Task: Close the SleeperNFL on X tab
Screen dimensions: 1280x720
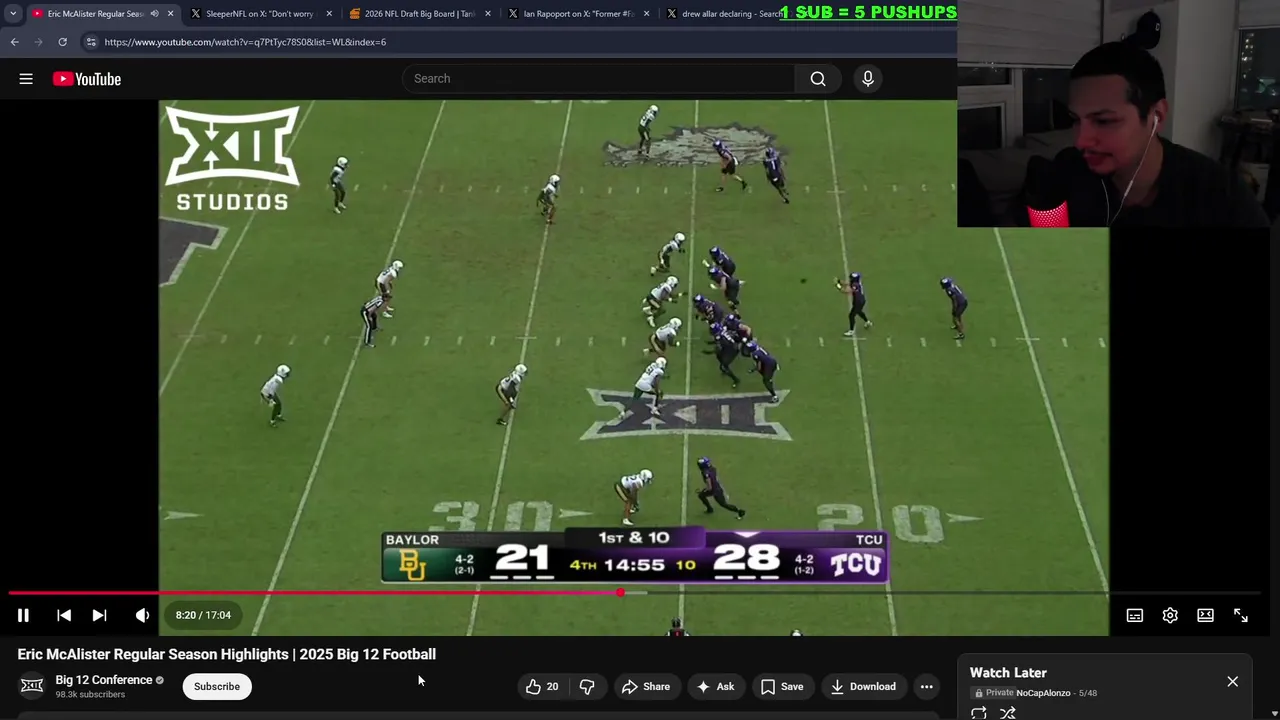Action: [329, 14]
